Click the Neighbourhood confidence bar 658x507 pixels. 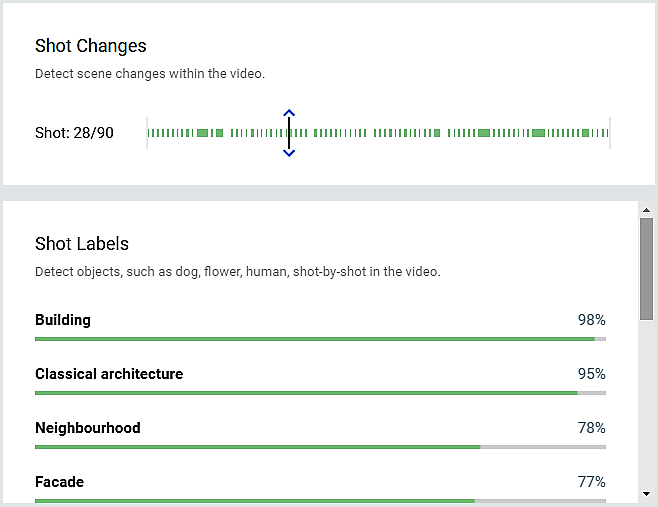[320, 447]
